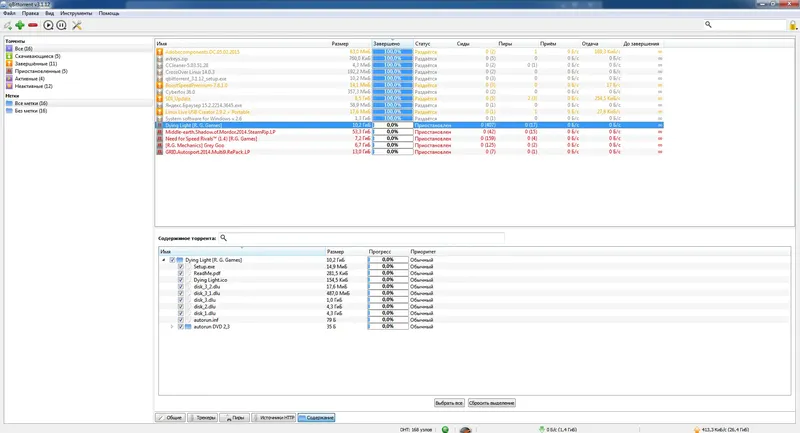Switch to the Общие tab

pos(170,417)
